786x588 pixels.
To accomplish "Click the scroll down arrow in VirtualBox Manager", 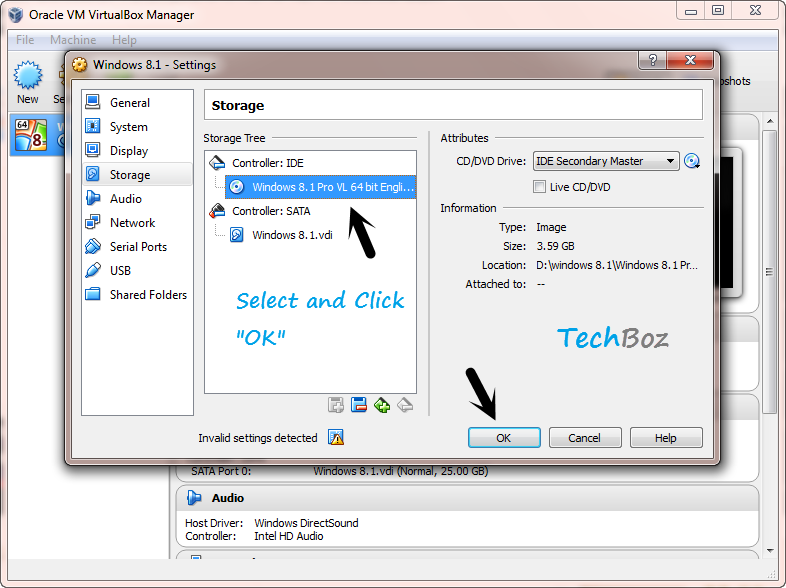I will pyautogui.click(x=769, y=550).
